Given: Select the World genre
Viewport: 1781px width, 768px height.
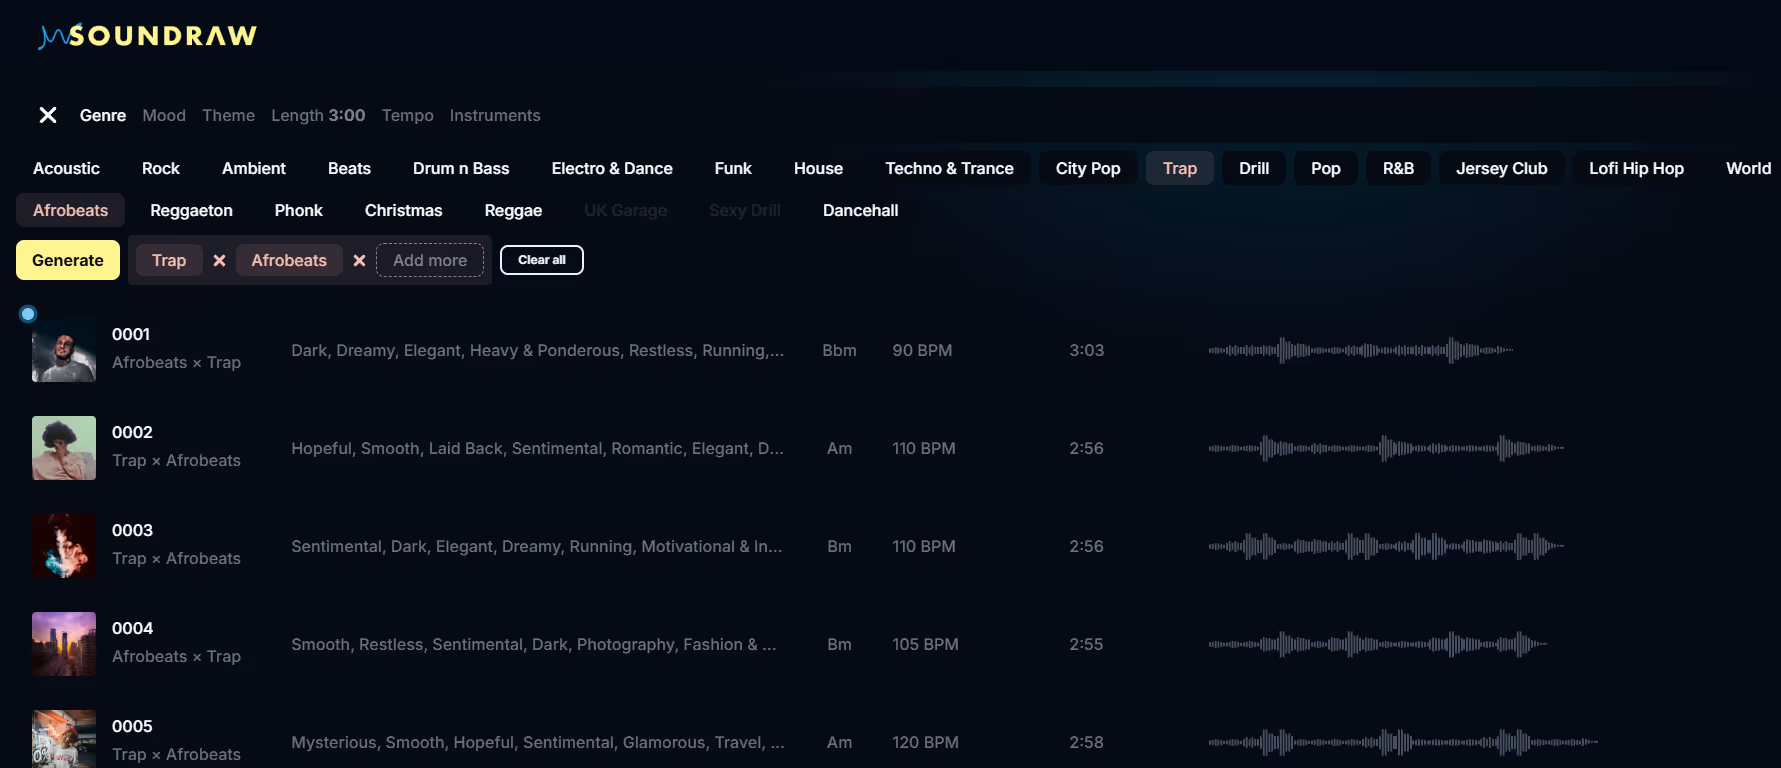Looking at the screenshot, I should 1748,168.
